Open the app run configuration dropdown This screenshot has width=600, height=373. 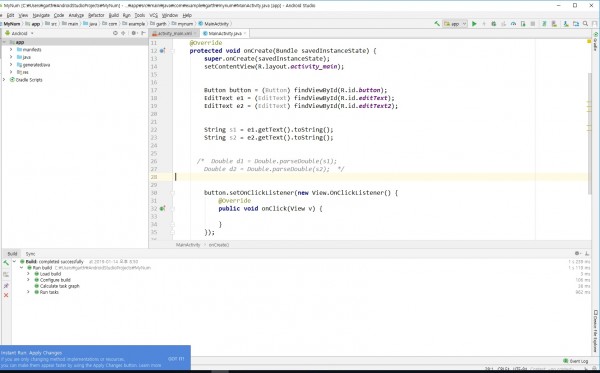[x=455, y=24]
